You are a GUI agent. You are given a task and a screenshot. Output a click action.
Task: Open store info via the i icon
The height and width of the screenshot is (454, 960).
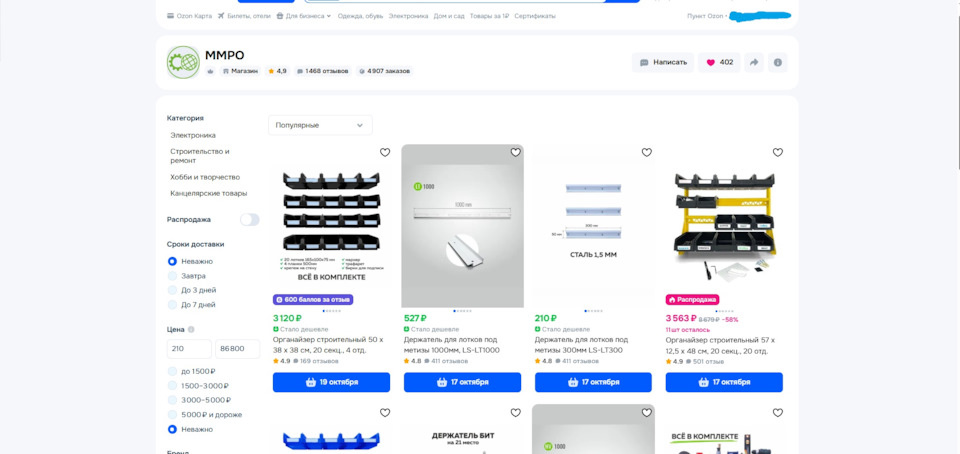coord(778,62)
